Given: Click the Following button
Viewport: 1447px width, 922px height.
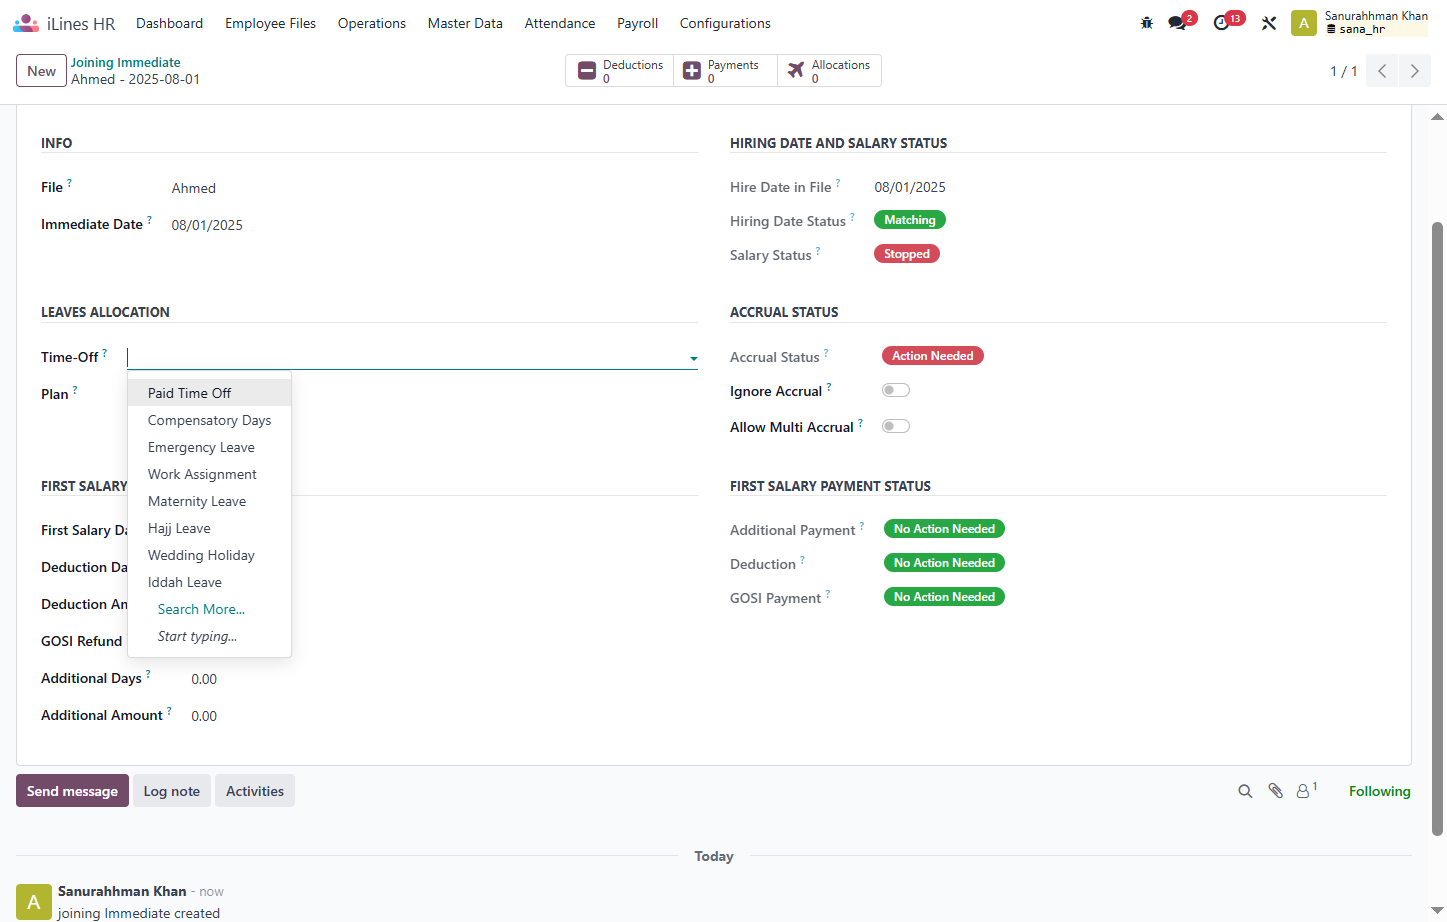Looking at the screenshot, I should [x=1380, y=791].
